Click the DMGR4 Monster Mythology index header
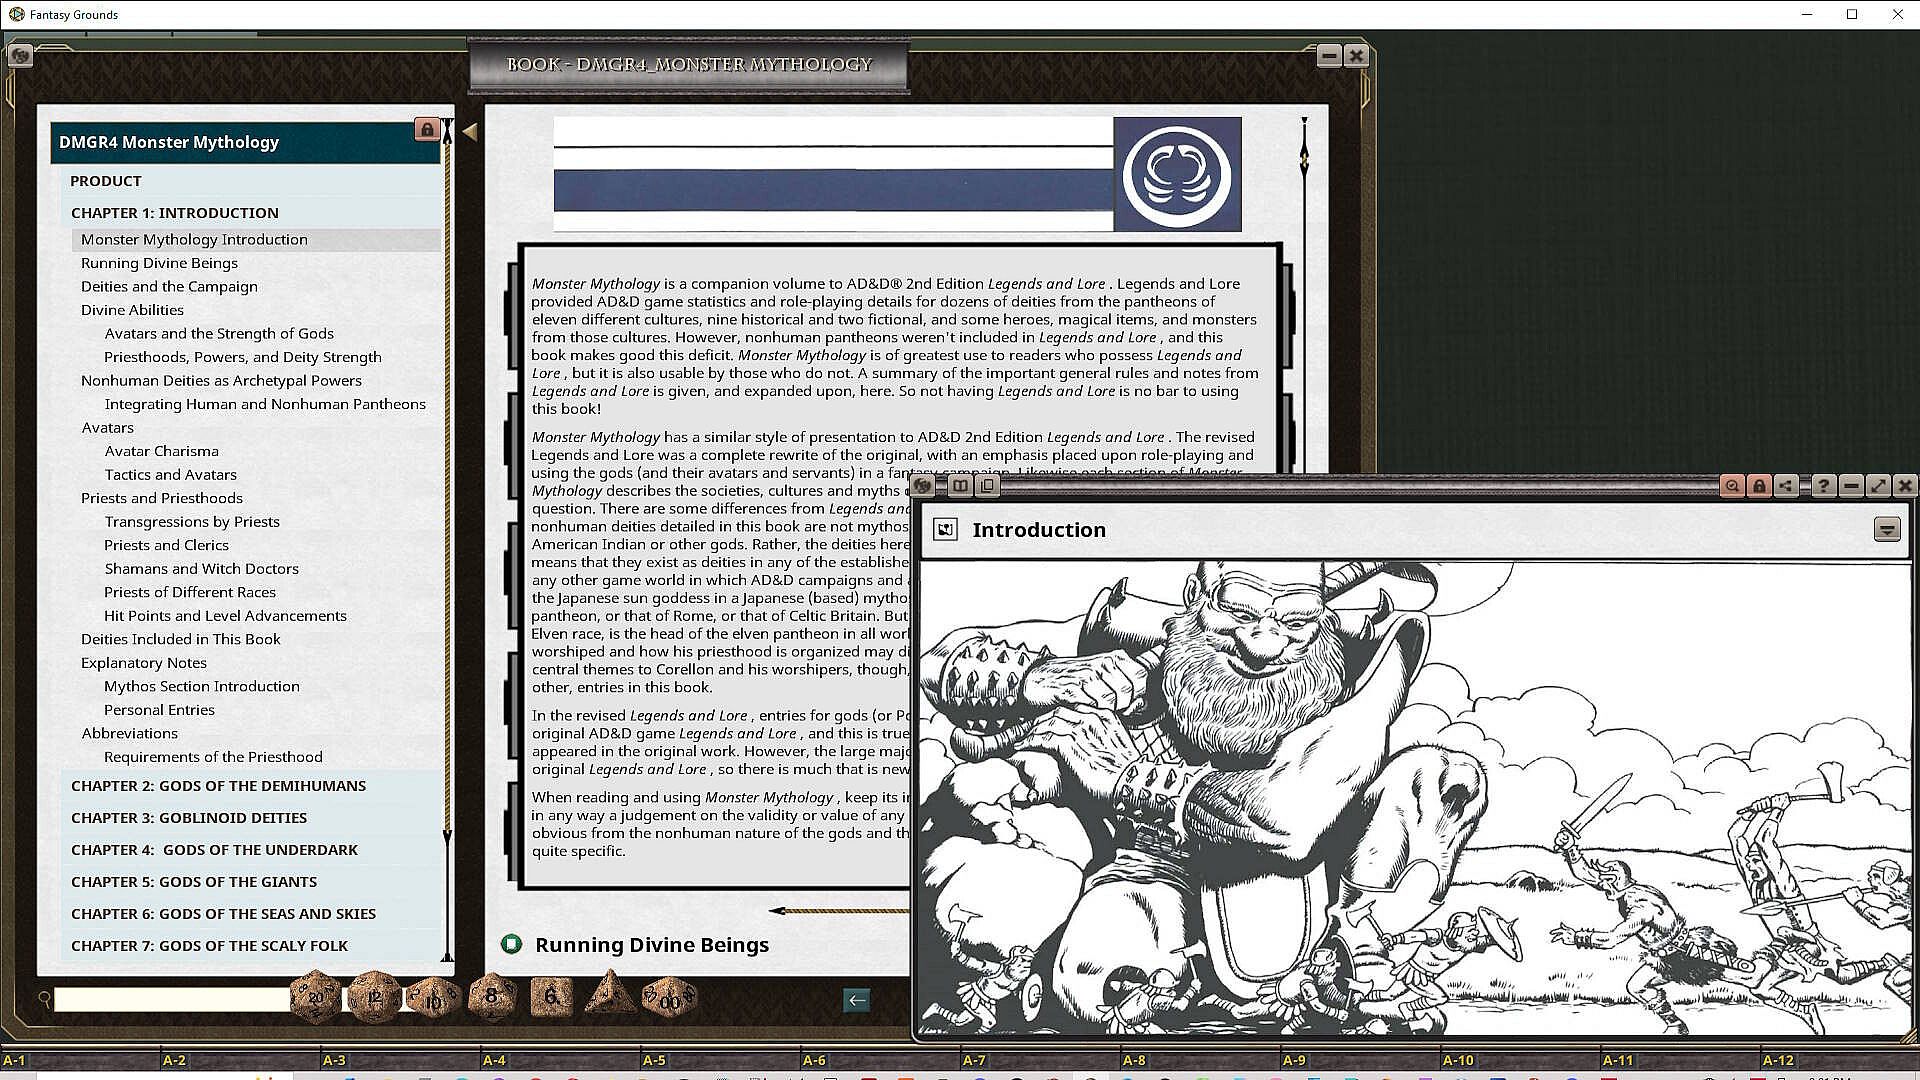The height and width of the screenshot is (1080, 1920). tap(245, 143)
